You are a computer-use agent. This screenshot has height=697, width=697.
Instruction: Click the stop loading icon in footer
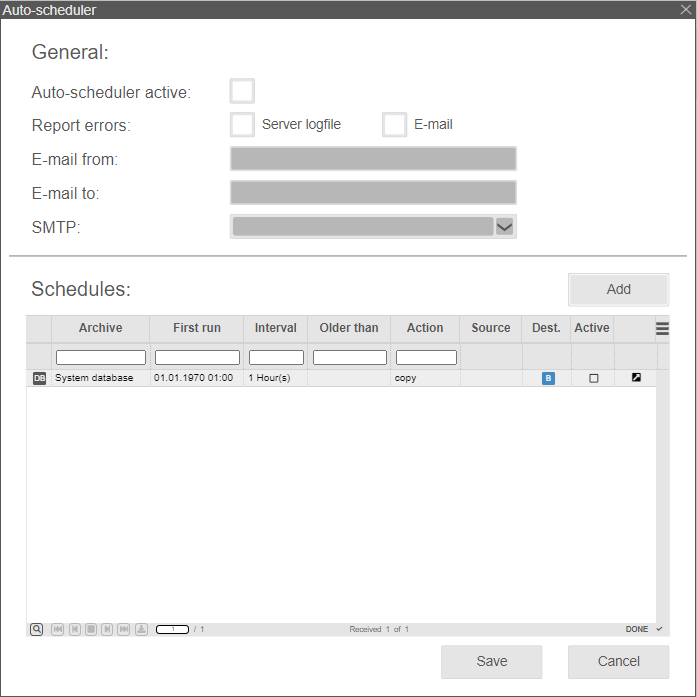click(91, 629)
